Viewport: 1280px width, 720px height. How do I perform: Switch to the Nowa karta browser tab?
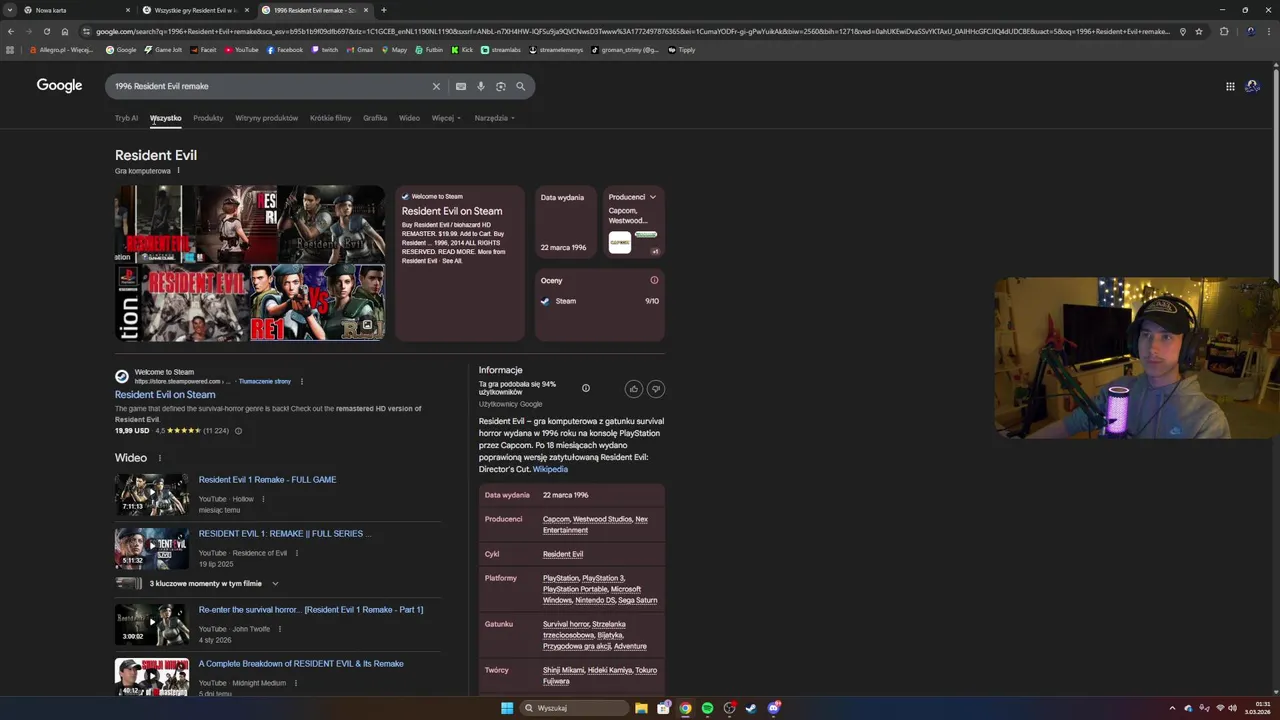tap(77, 10)
